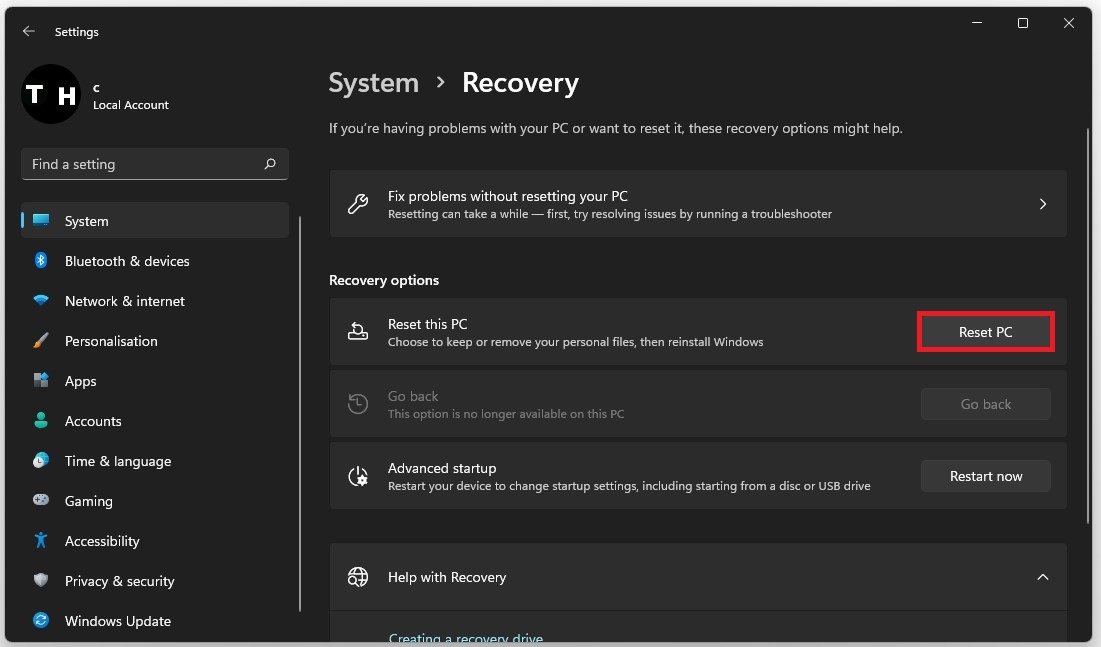Navigate to System in the breadcrumb
This screenshot has height=647, width=1101.
point(373,83)
